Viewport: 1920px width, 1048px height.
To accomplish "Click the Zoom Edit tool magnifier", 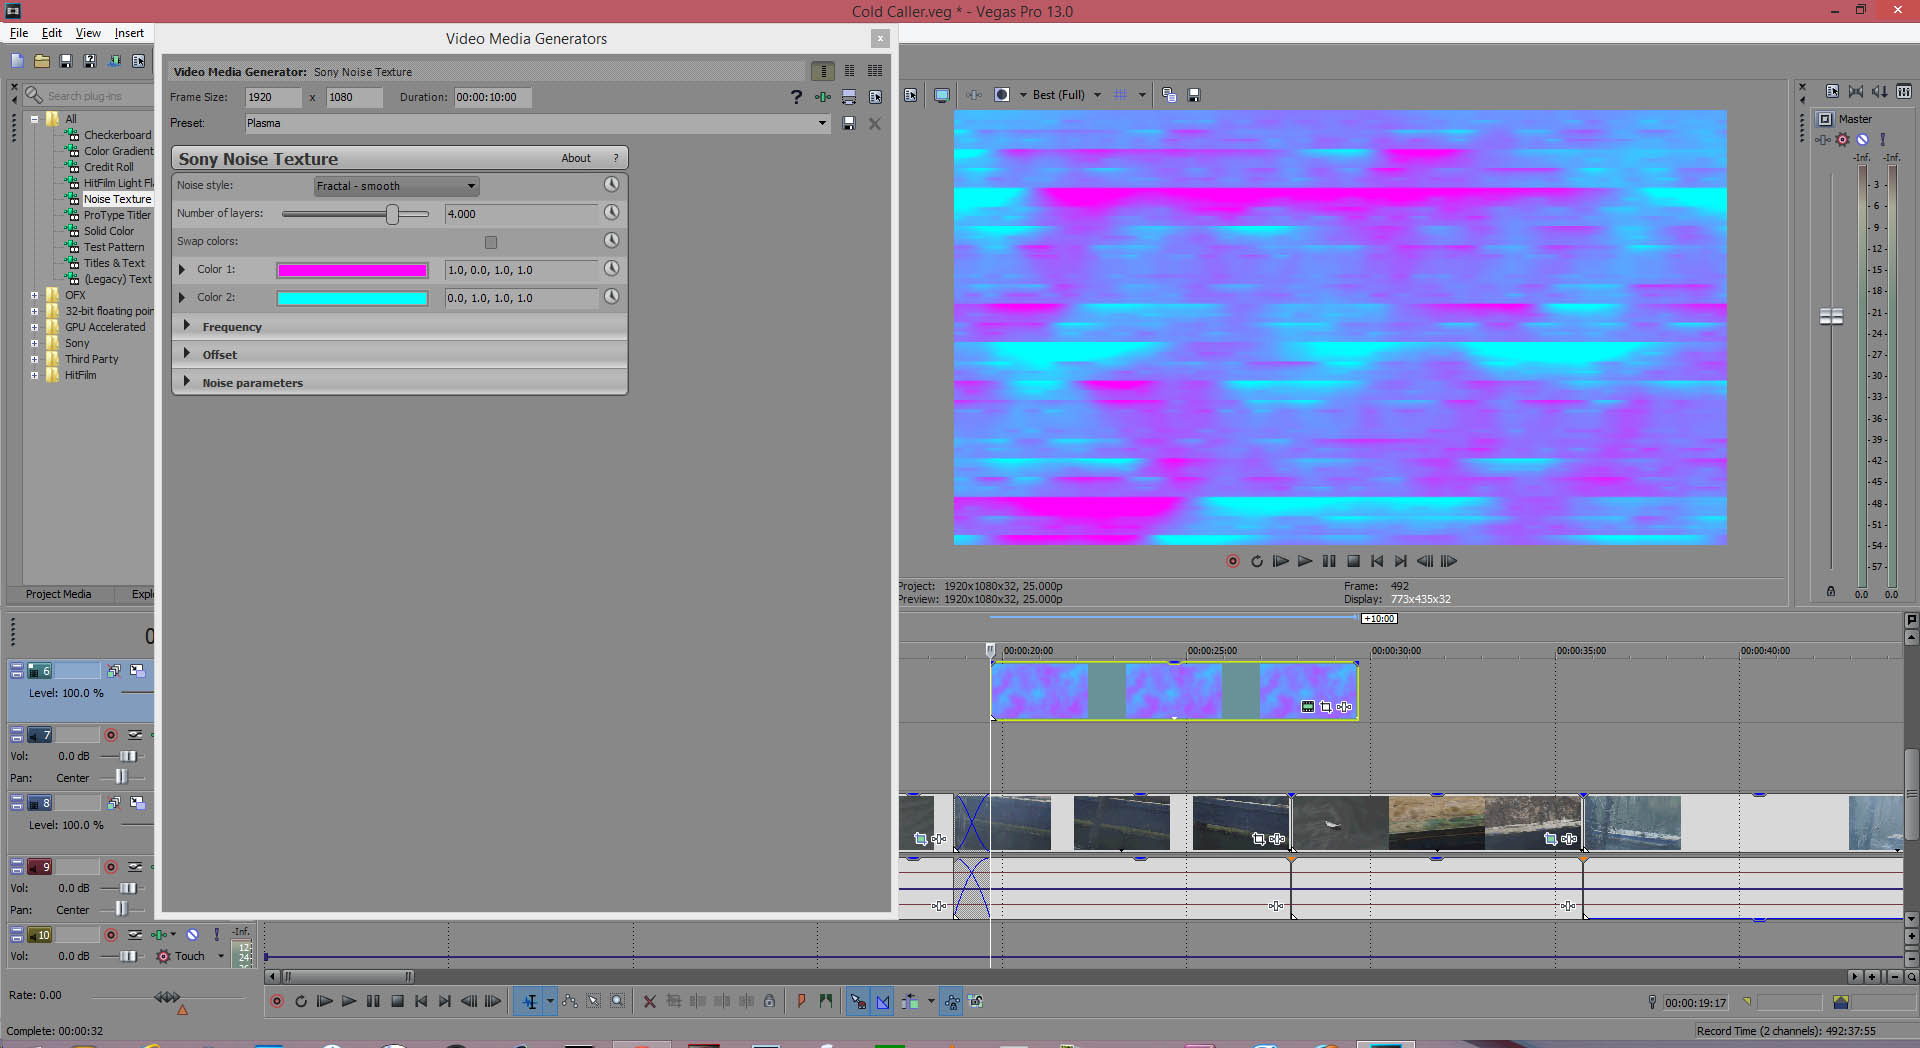I will 618,1001.
